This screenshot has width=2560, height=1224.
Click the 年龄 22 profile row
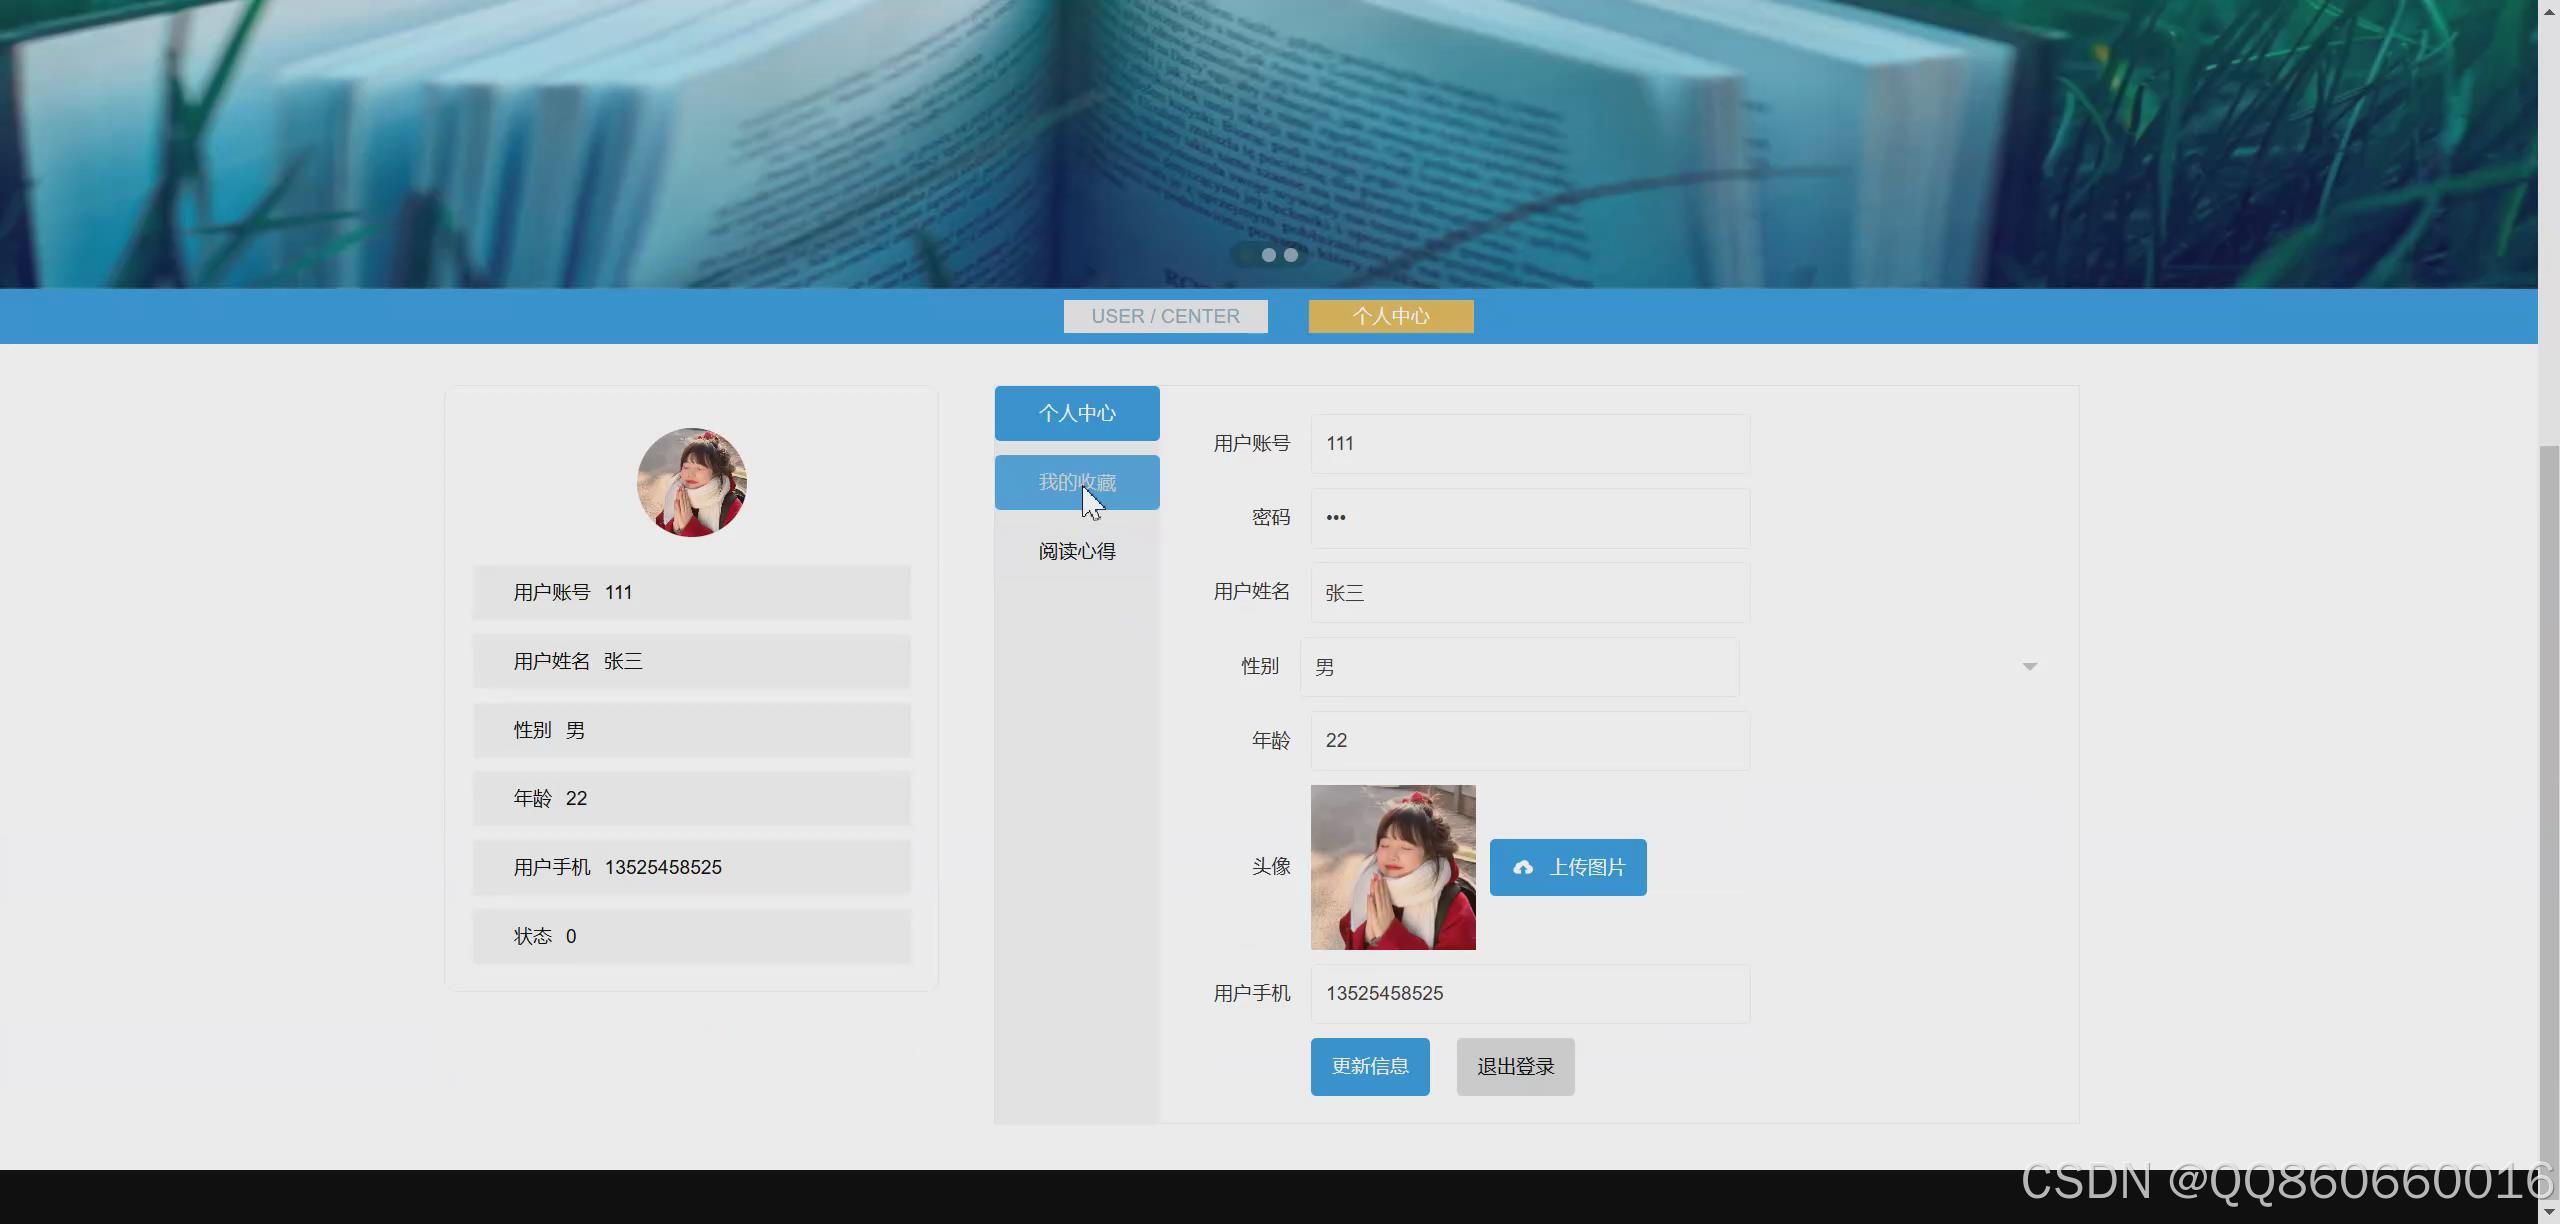click(692, 798)
